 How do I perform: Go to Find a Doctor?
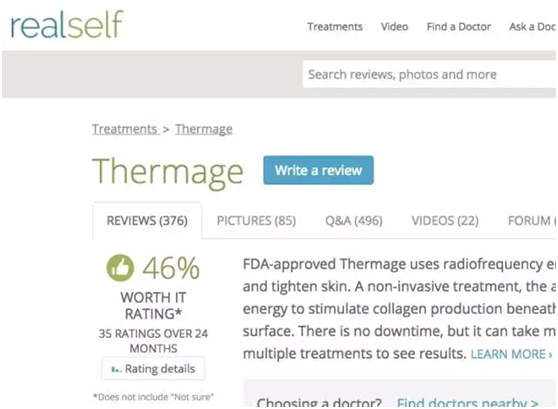pos(459,27)
